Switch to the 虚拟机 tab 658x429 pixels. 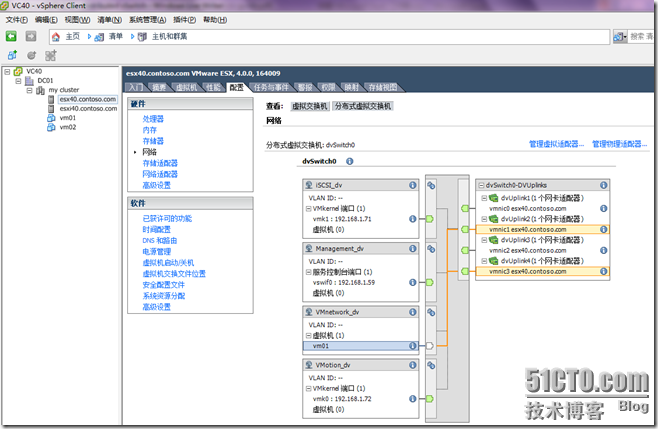coord(186,87)
